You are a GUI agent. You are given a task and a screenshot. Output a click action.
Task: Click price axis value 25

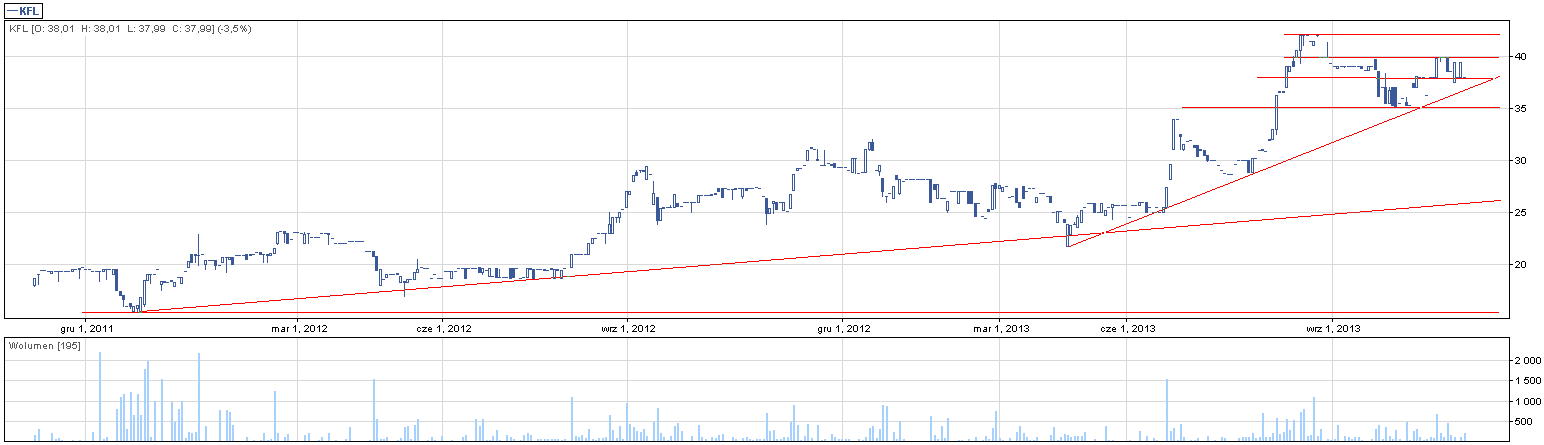1519,213
